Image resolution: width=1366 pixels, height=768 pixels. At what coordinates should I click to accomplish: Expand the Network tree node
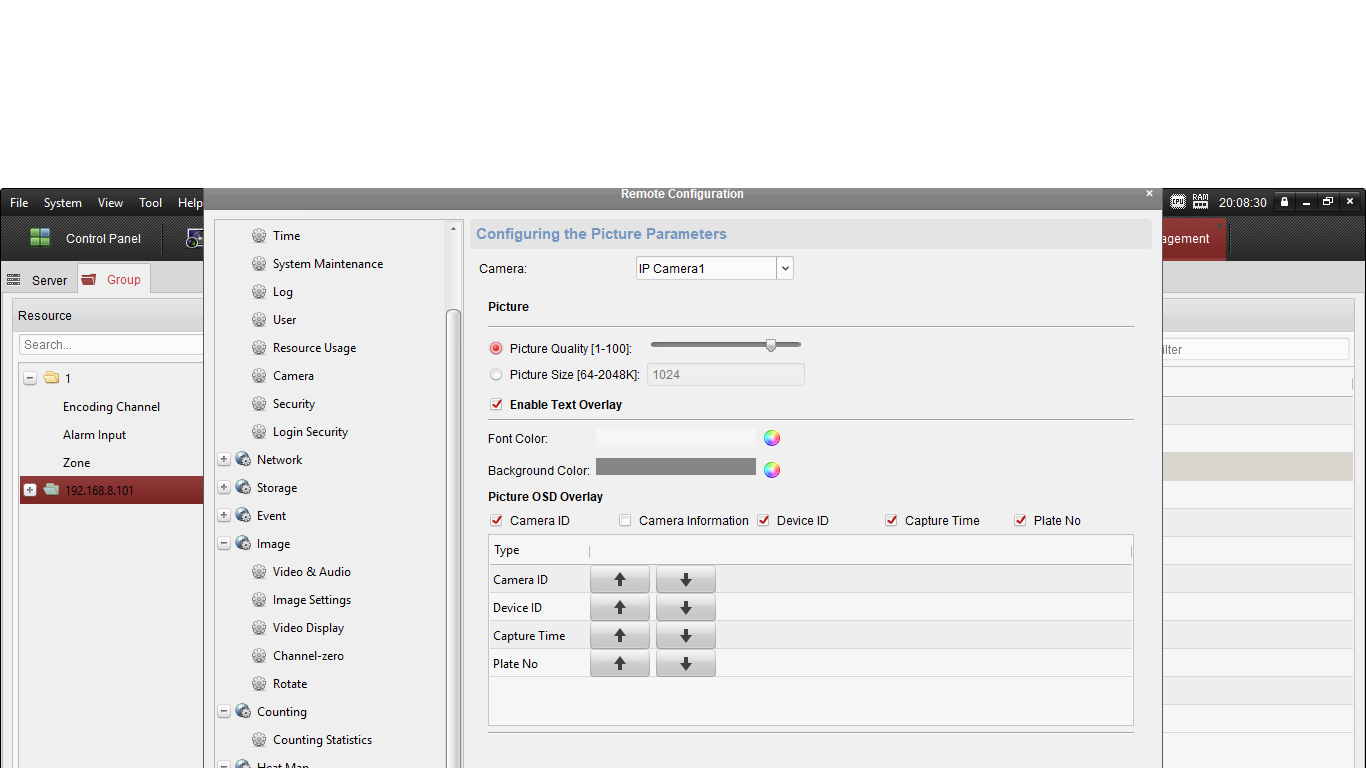(224, 460)
